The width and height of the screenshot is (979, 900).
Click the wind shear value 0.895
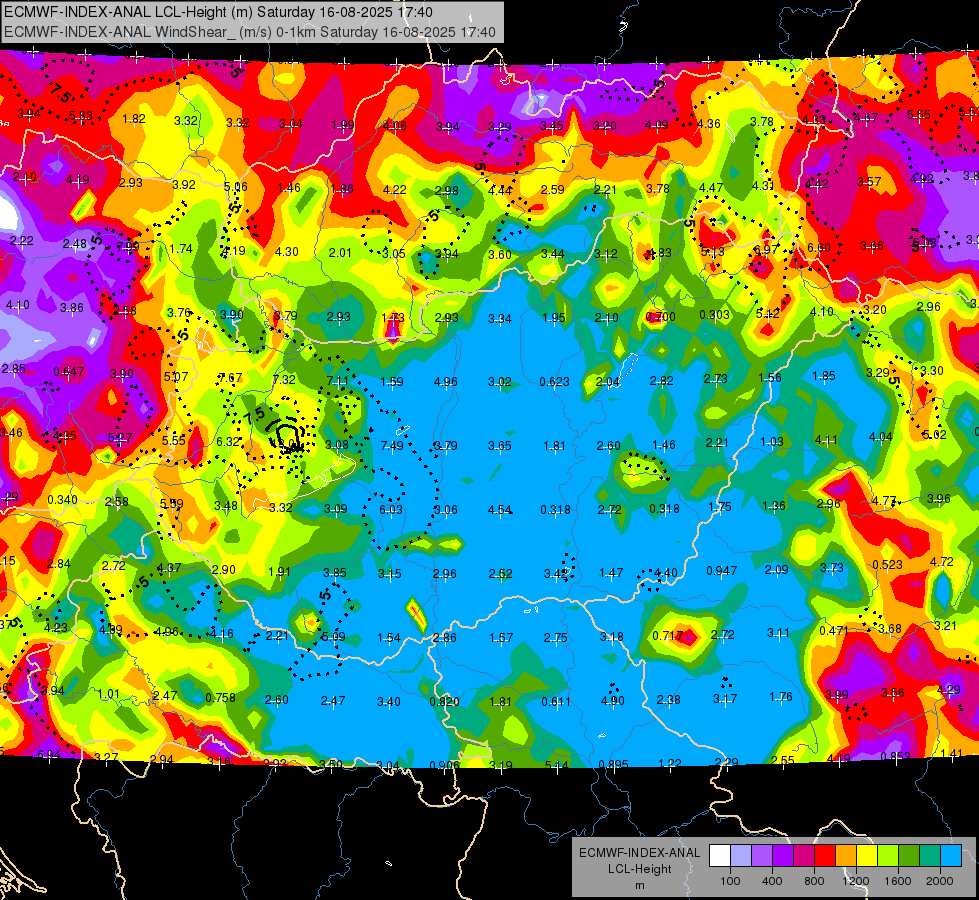click(613, 764)
